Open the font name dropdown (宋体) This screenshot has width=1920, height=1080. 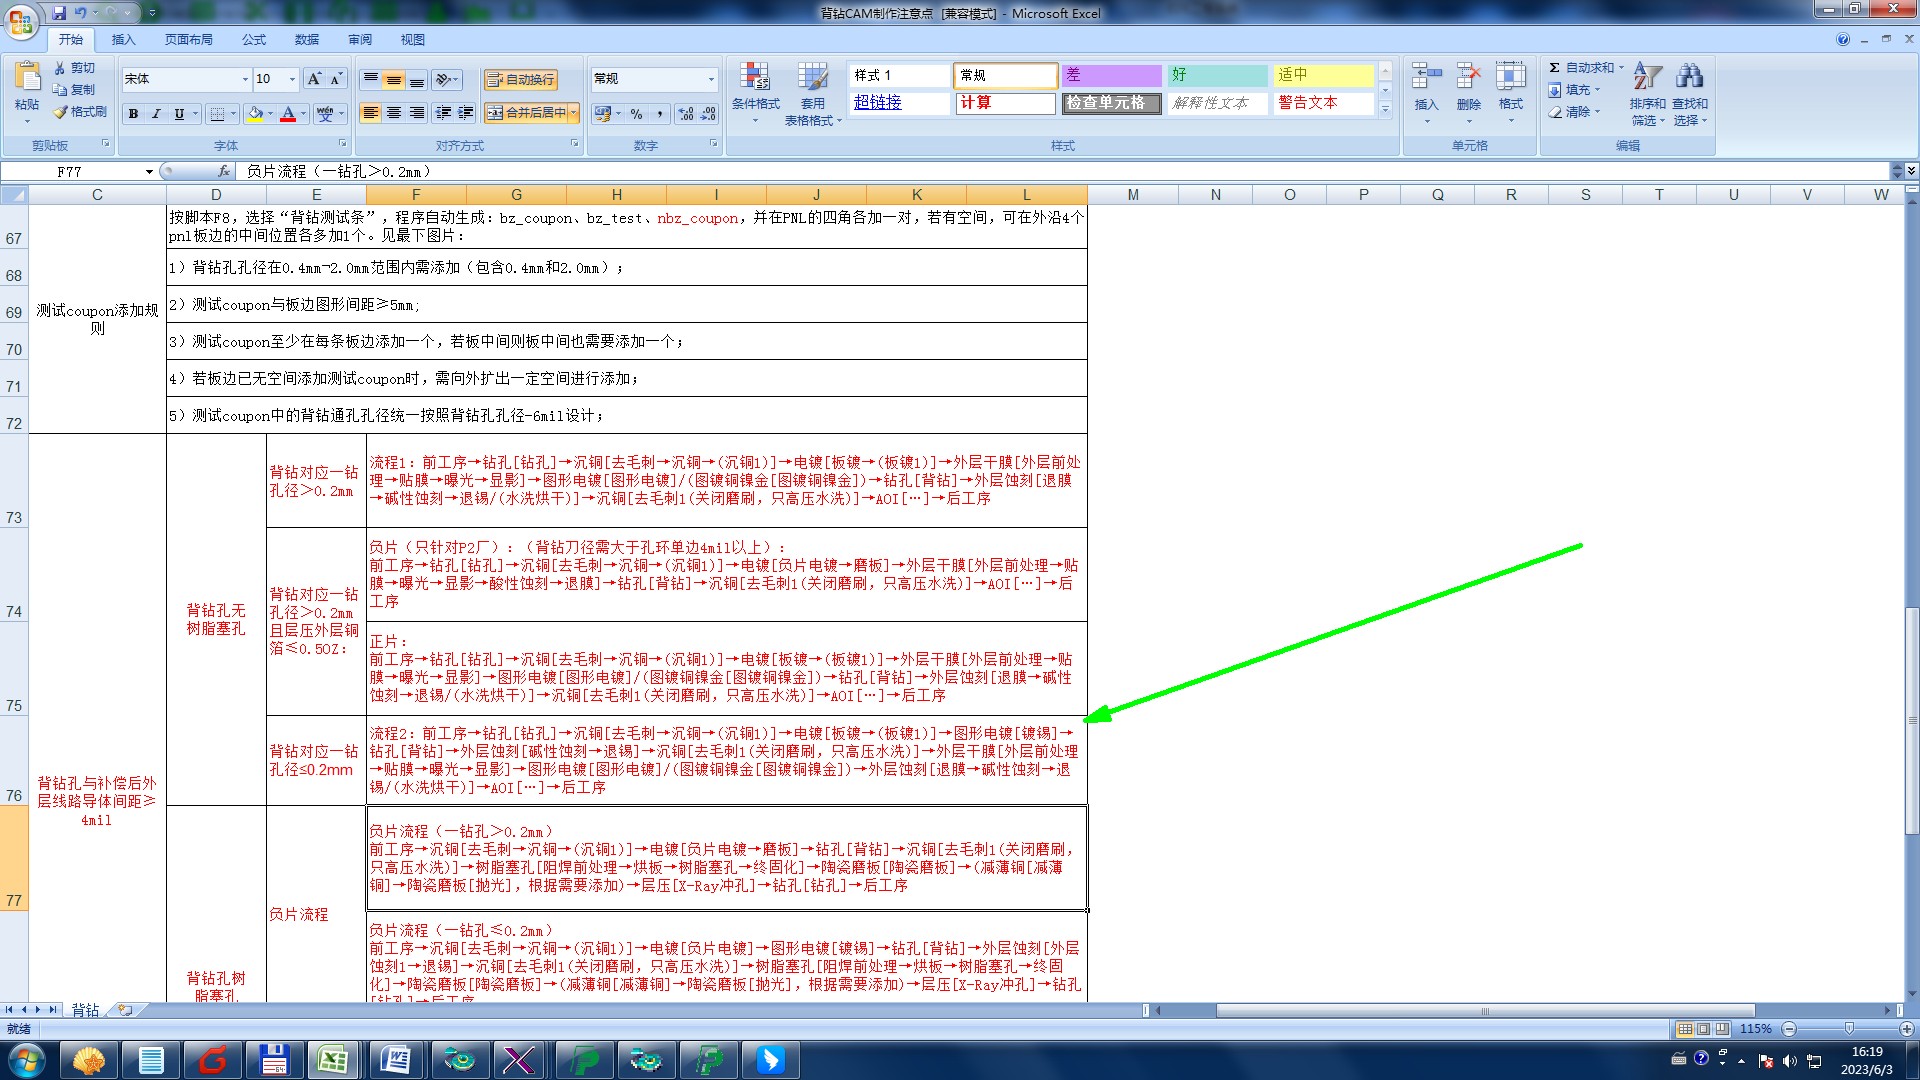coord(245,79)
